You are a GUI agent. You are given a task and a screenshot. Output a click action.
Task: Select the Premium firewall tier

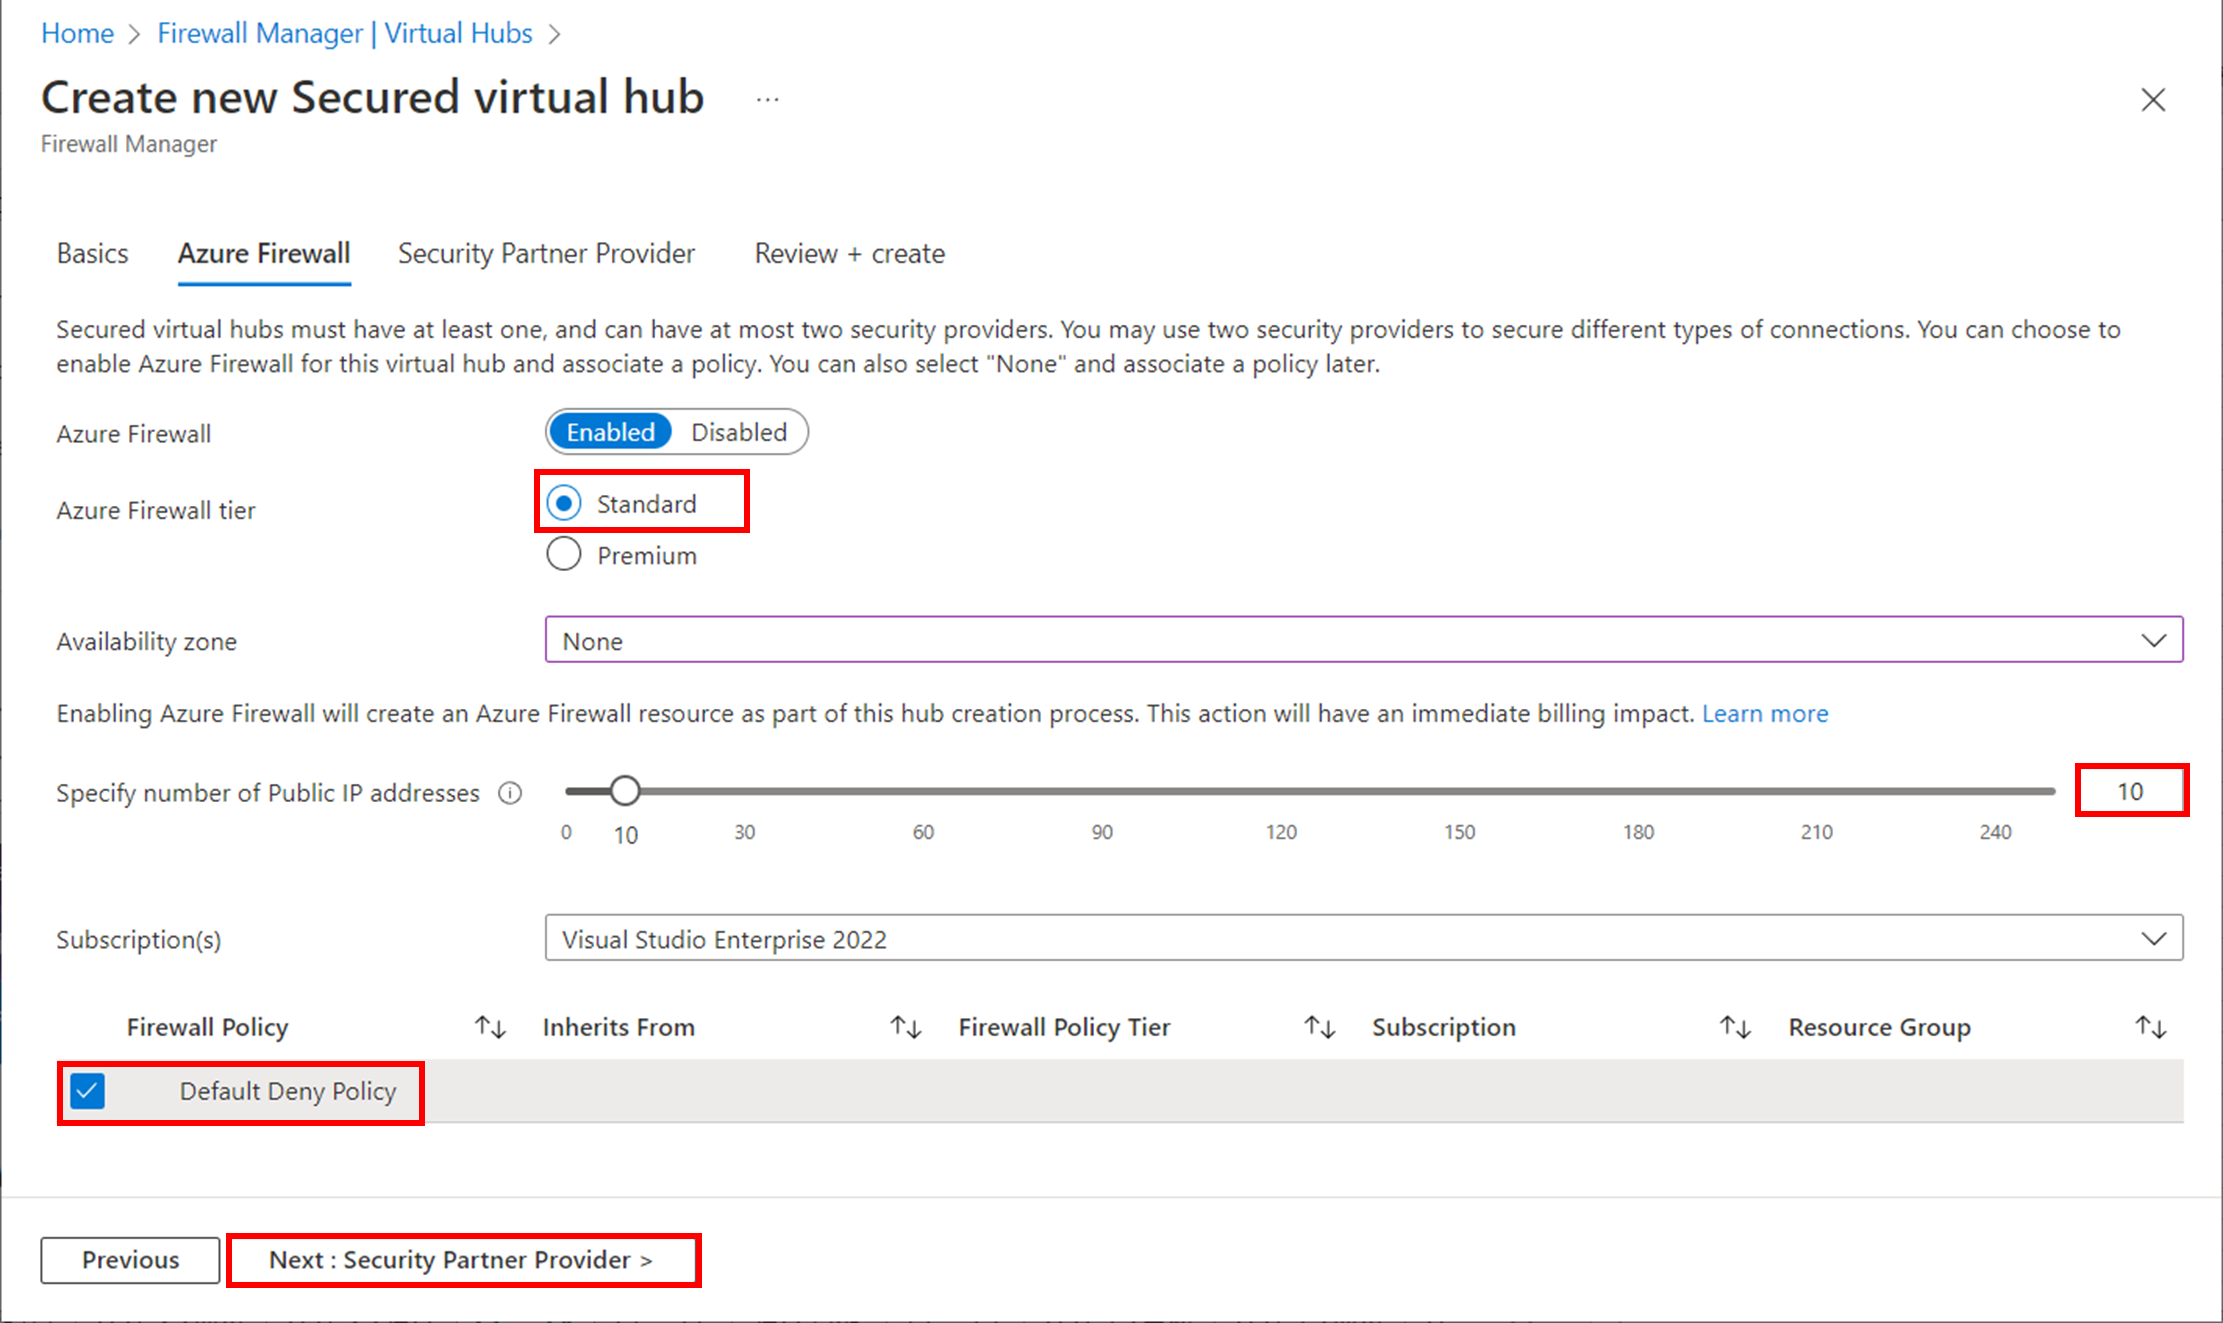[x=564, y=554]
